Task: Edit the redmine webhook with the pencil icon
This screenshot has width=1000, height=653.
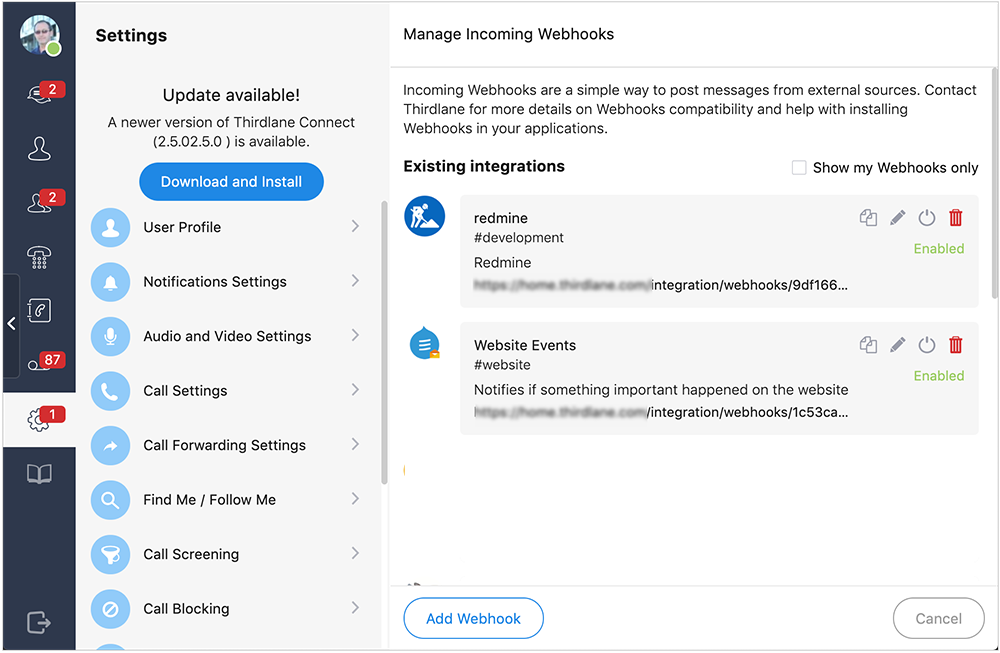Action: [x=897, y=217]
